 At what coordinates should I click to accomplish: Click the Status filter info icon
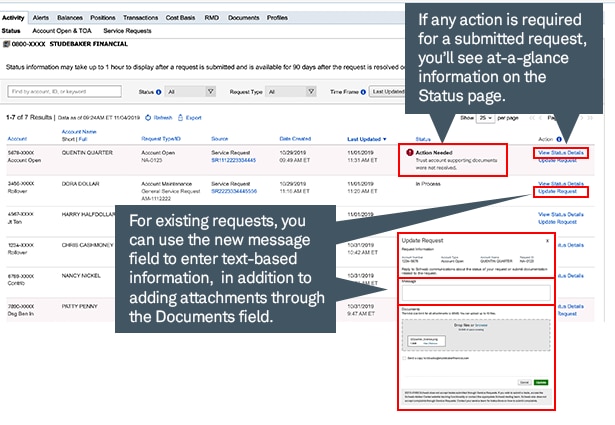point(158,92)
